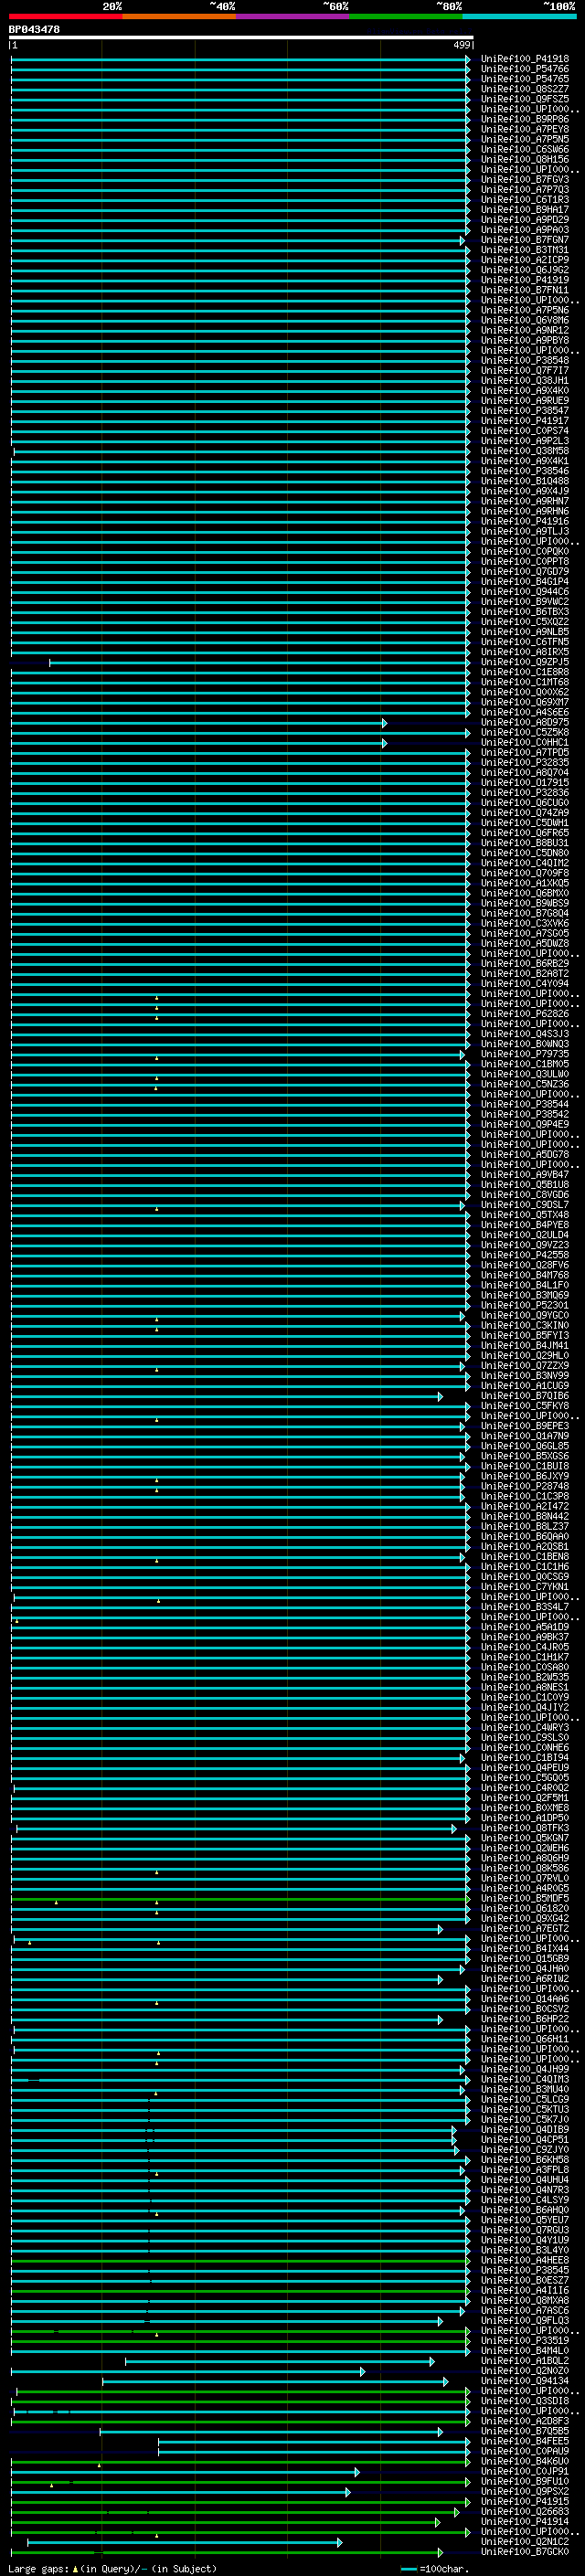Click the label UniRef100_A8IRX5

pos(525,652)
